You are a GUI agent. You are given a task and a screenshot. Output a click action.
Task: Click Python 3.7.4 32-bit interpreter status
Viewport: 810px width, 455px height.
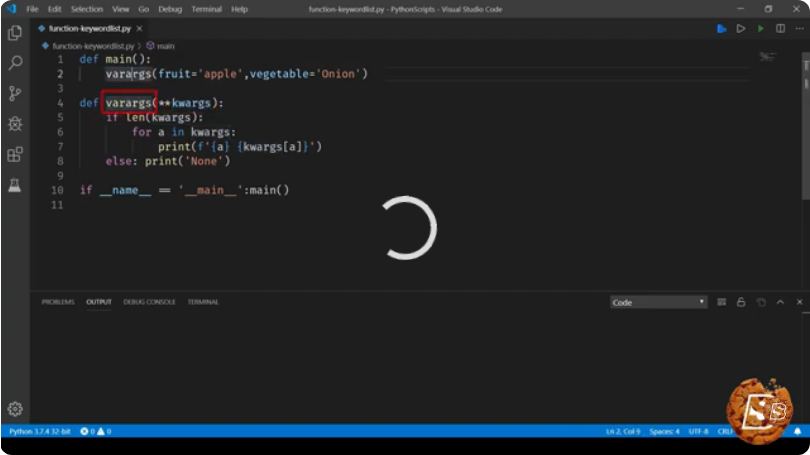40,431
